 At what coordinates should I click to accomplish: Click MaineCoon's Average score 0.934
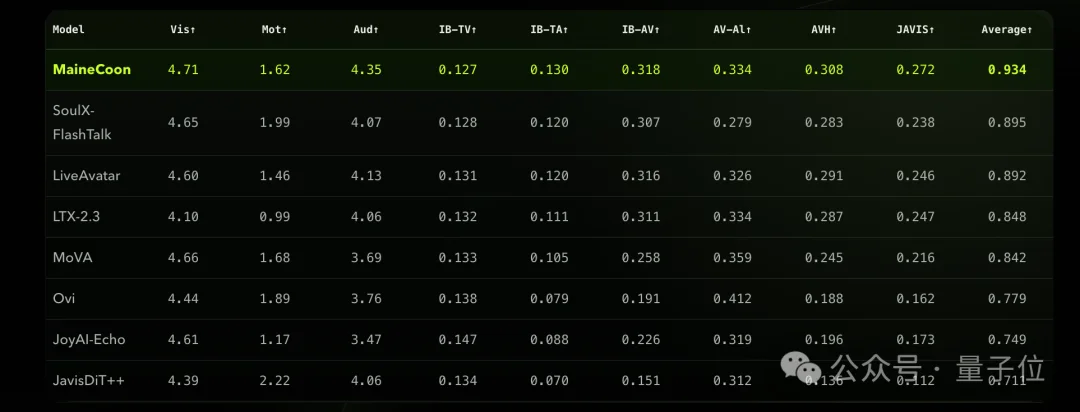pyautogui.click(x=1007, y=70)
